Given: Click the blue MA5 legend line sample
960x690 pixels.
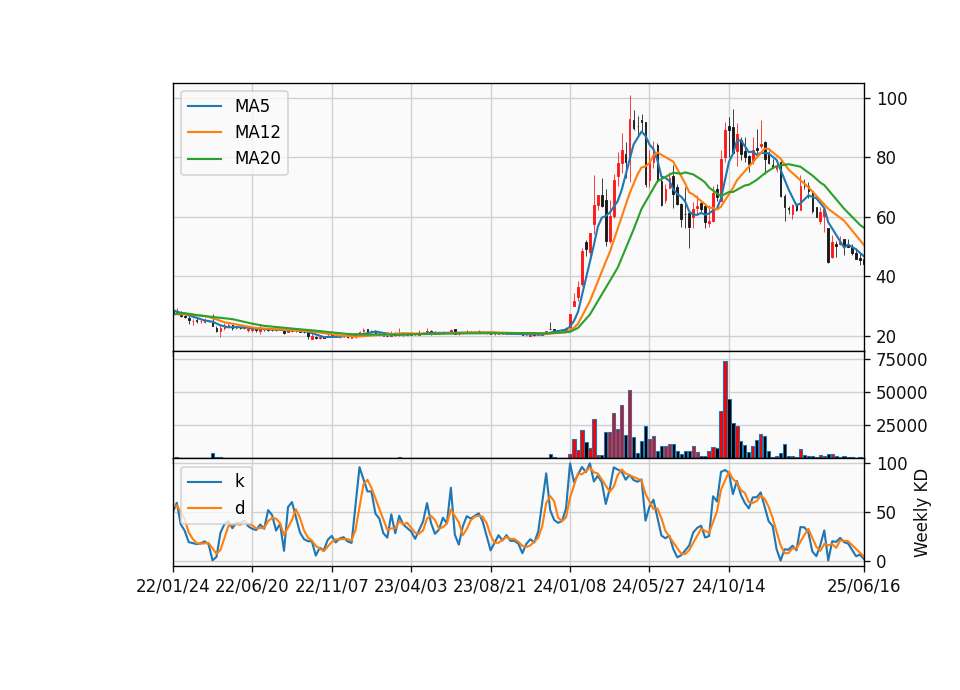Looking at the screenshot, I should click(x=204, y=106).
